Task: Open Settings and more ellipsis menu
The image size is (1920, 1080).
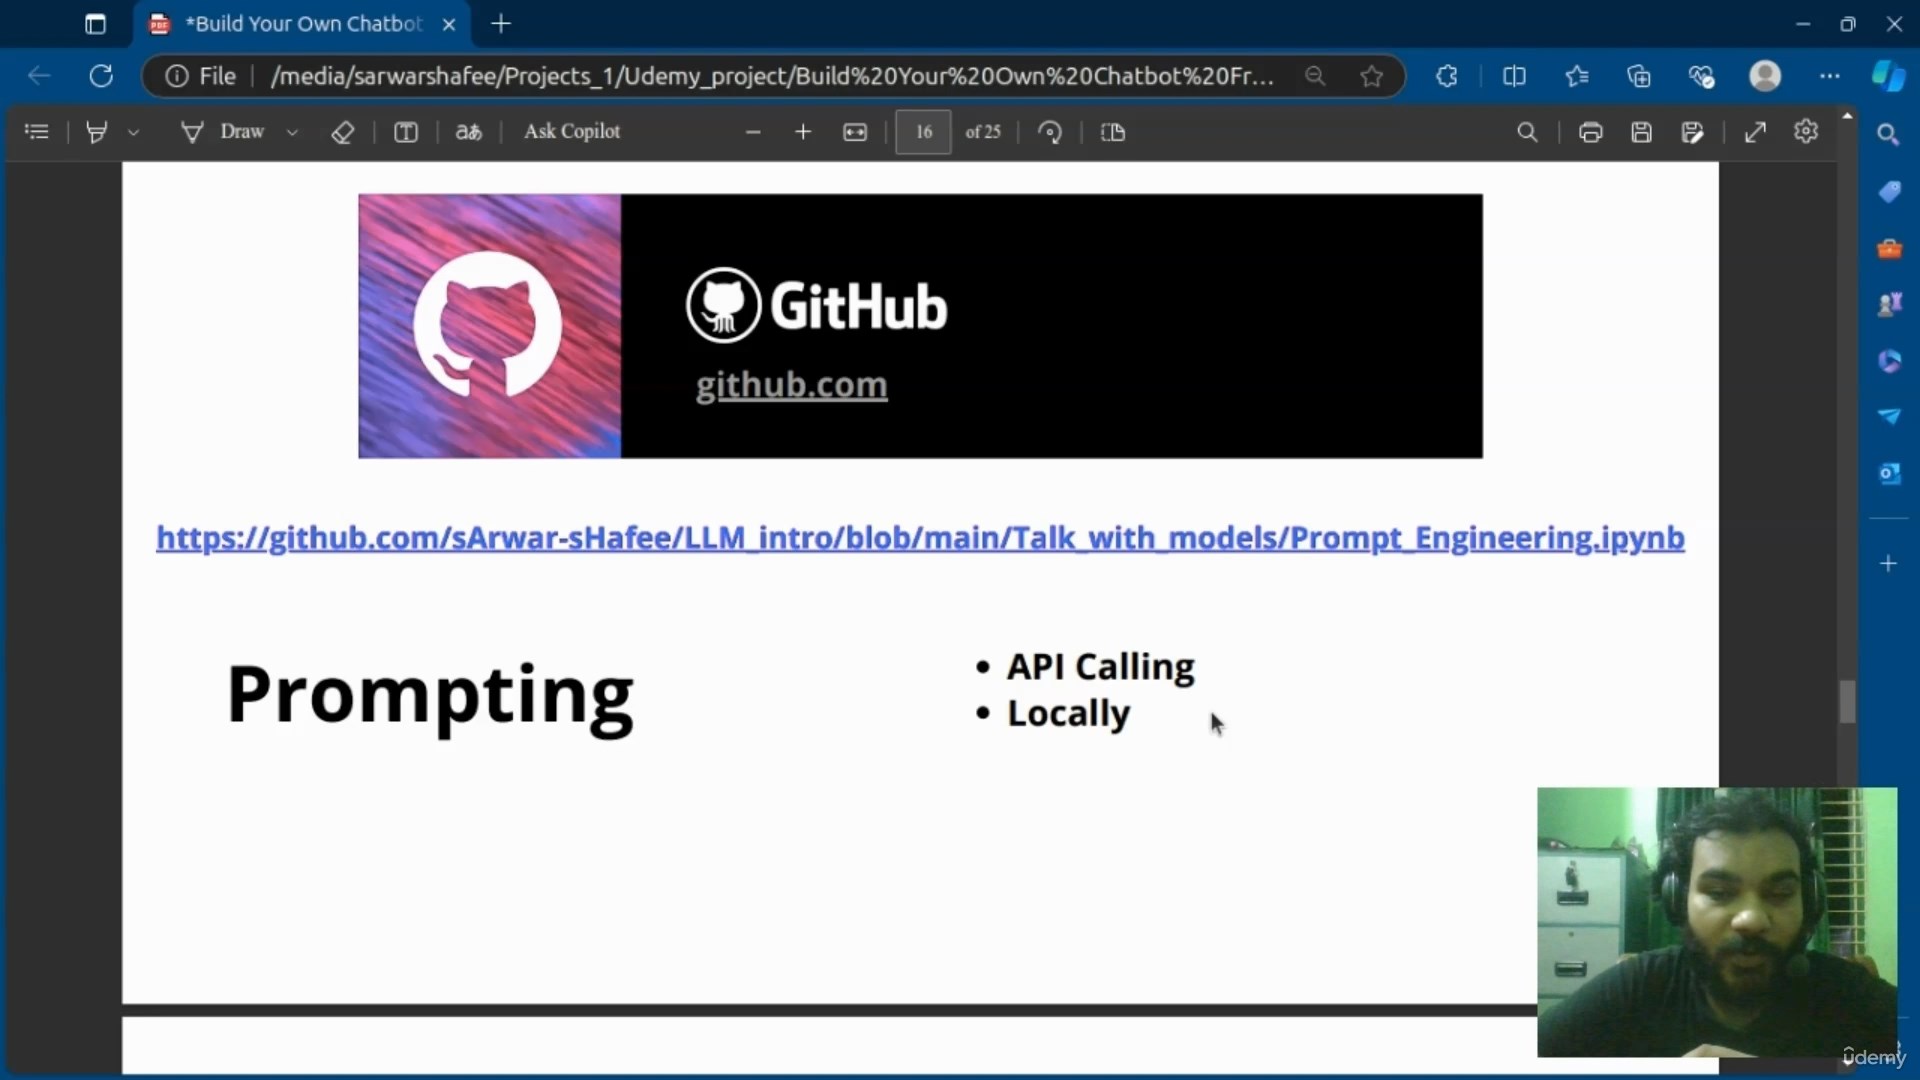Action: pyautogui.click(x=1830, y=76)
